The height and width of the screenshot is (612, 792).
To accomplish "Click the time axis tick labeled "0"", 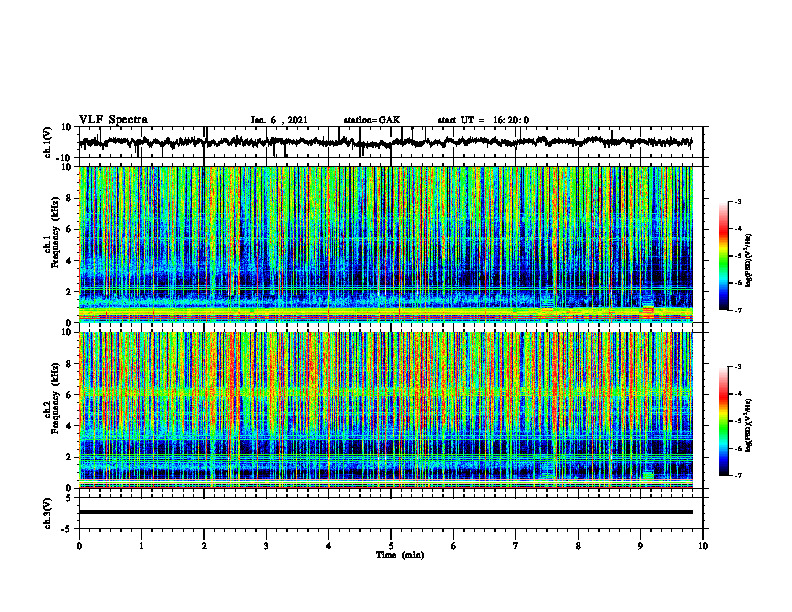I will (x=79, y=546).
